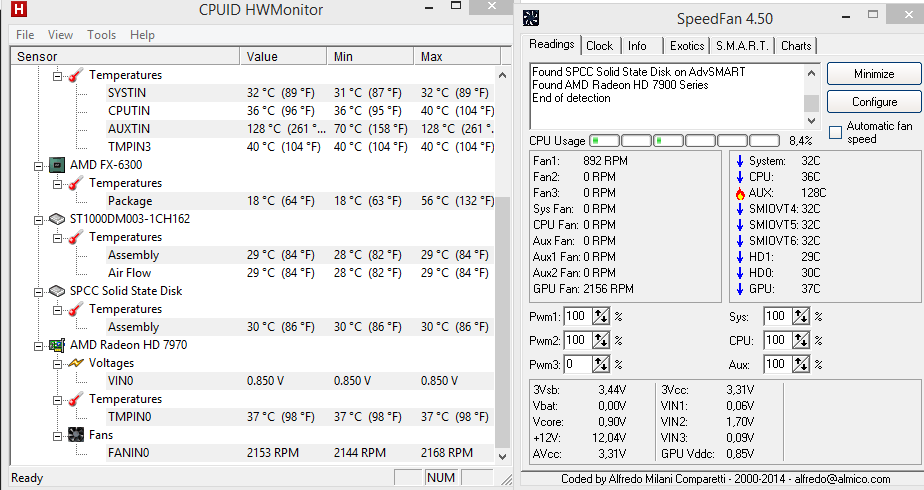Click the Pwm1 percentage input field

click(578, 316)
